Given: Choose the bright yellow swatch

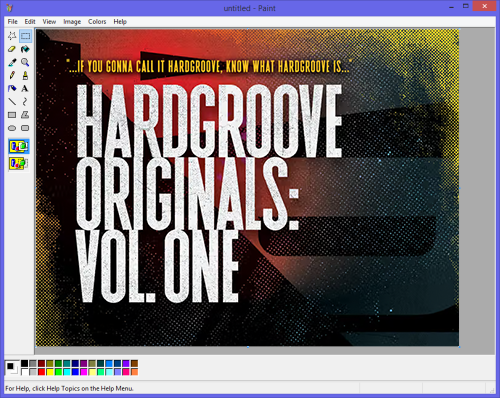Looking at the screenshot, I should tap(50, 372).
